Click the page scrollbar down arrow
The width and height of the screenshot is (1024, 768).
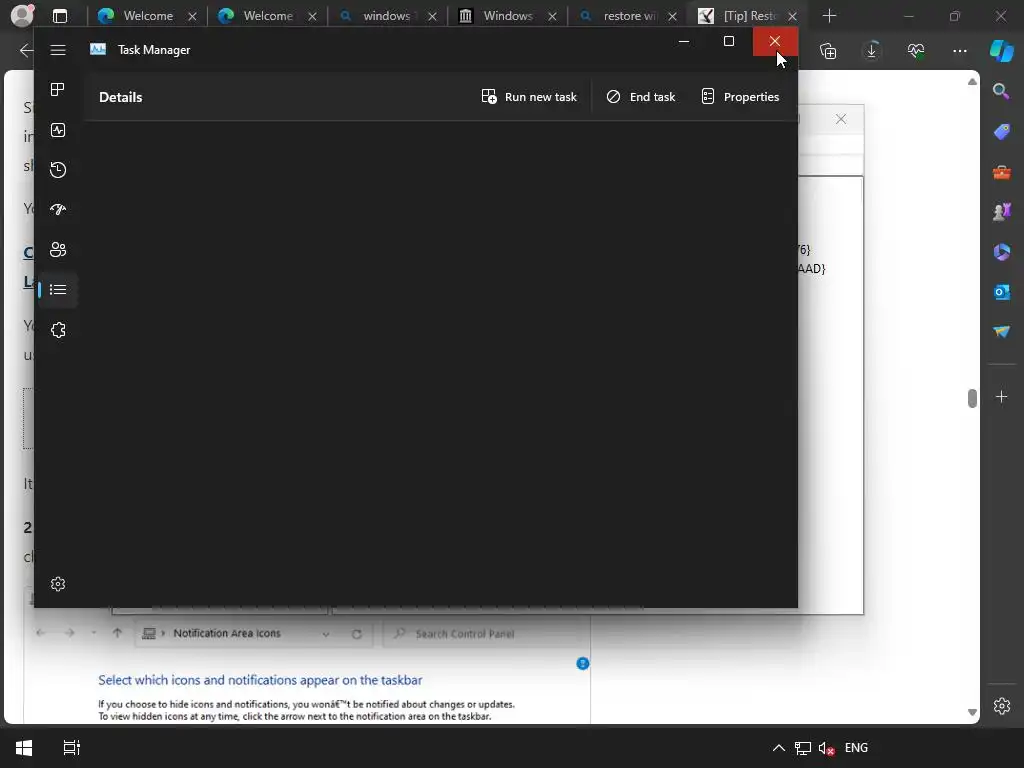click(x=972, y=712)
